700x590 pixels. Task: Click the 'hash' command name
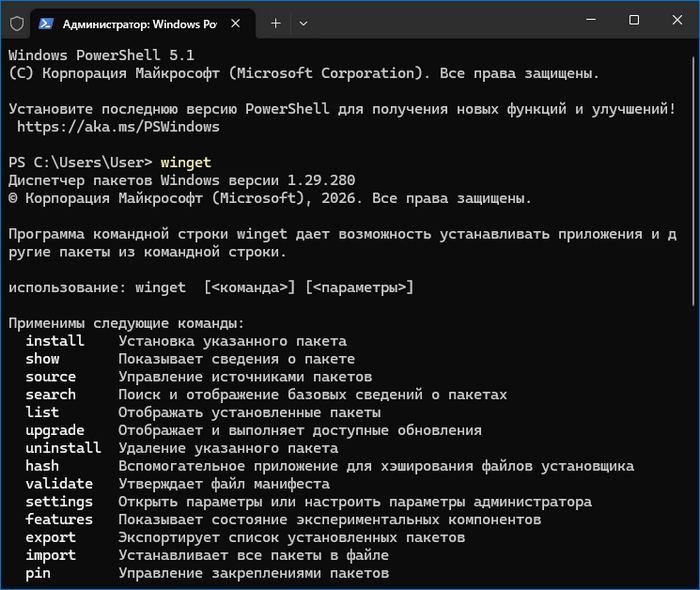tap(42, 466)
